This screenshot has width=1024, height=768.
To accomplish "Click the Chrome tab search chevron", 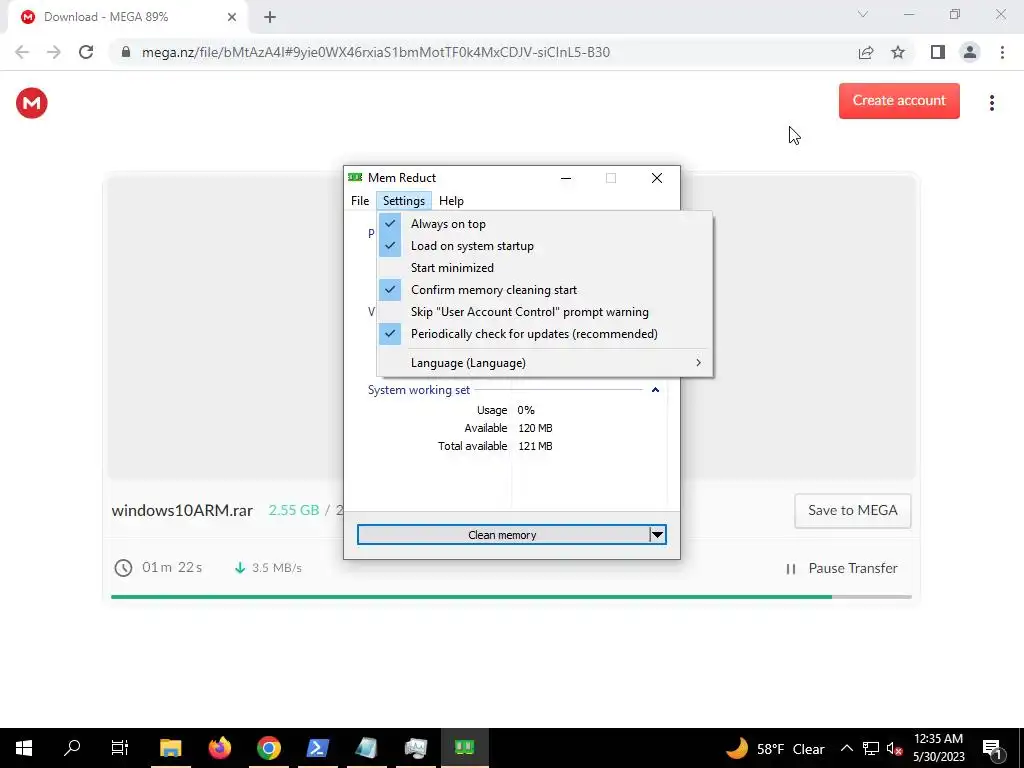I will pyautogui.click(x=863, y=14).
